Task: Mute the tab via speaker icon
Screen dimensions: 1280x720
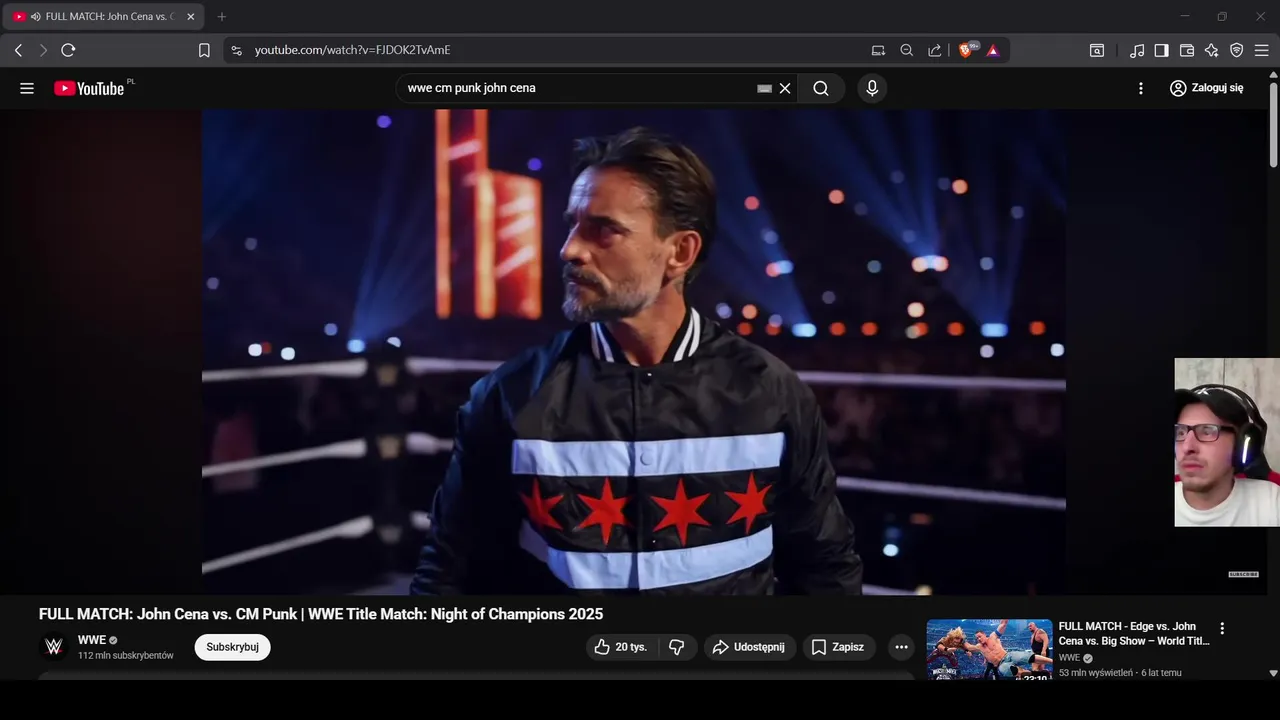Action: coord(36,17)
